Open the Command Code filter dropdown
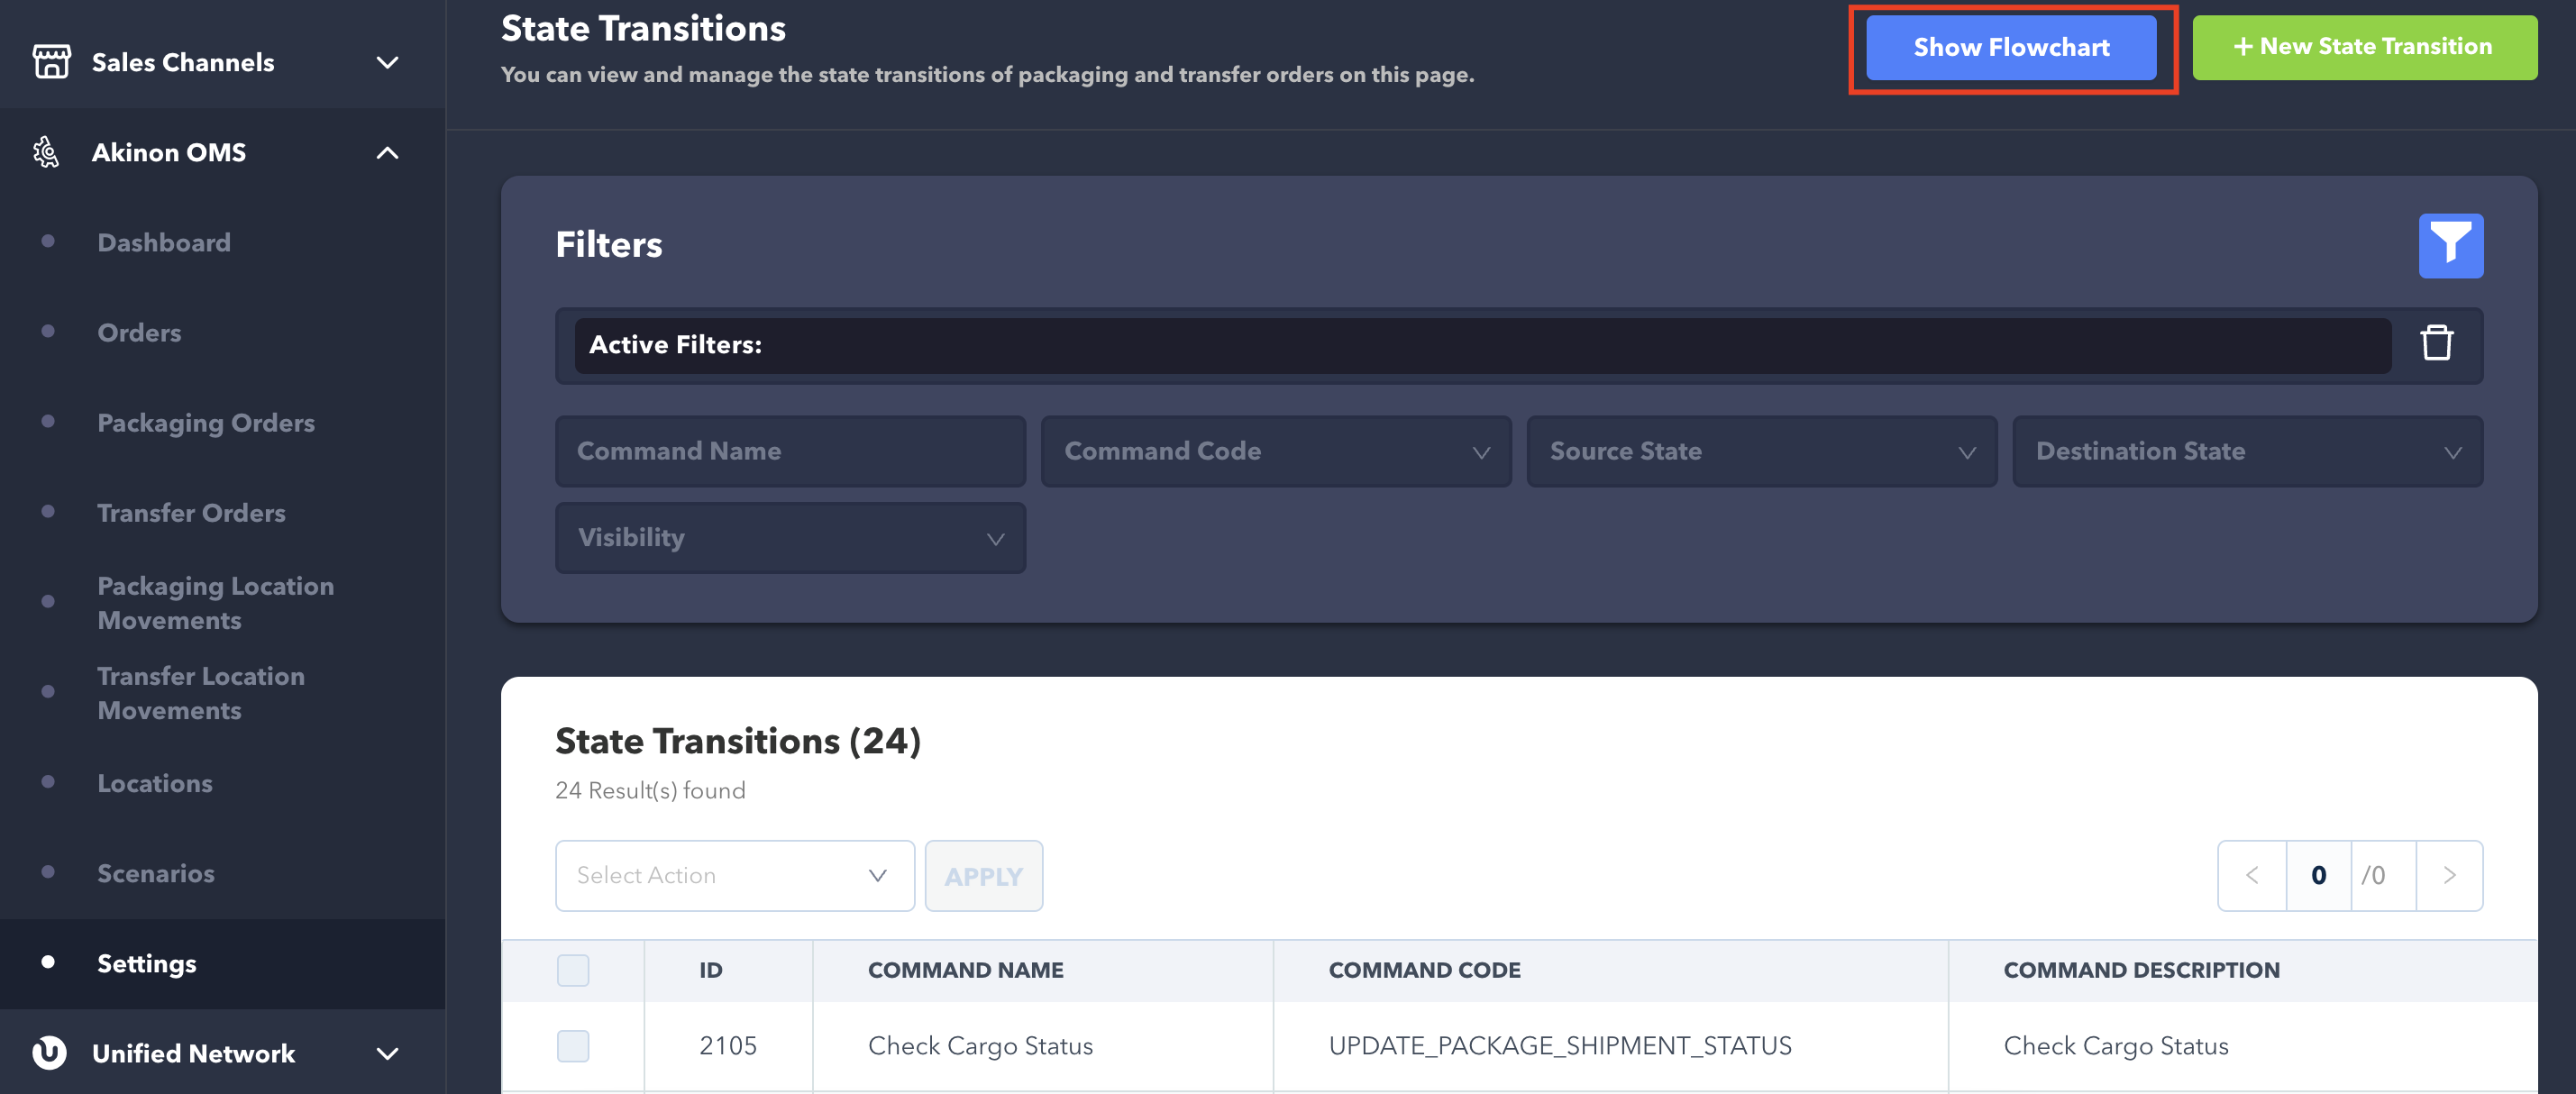 1275,452
